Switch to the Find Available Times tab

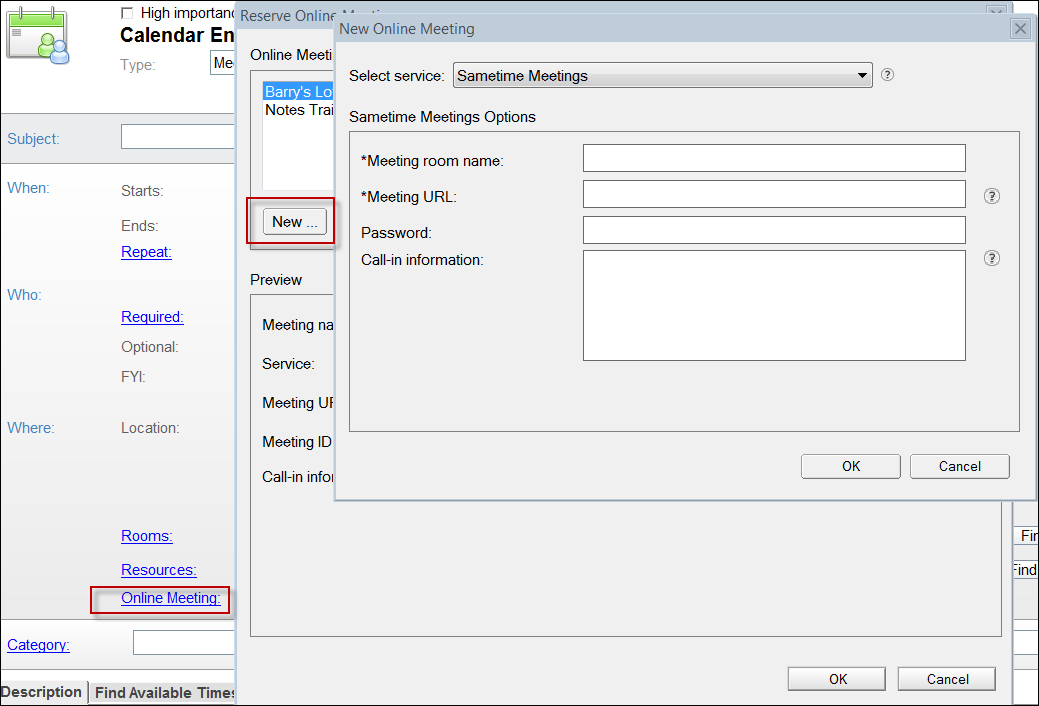coord(164,693)
